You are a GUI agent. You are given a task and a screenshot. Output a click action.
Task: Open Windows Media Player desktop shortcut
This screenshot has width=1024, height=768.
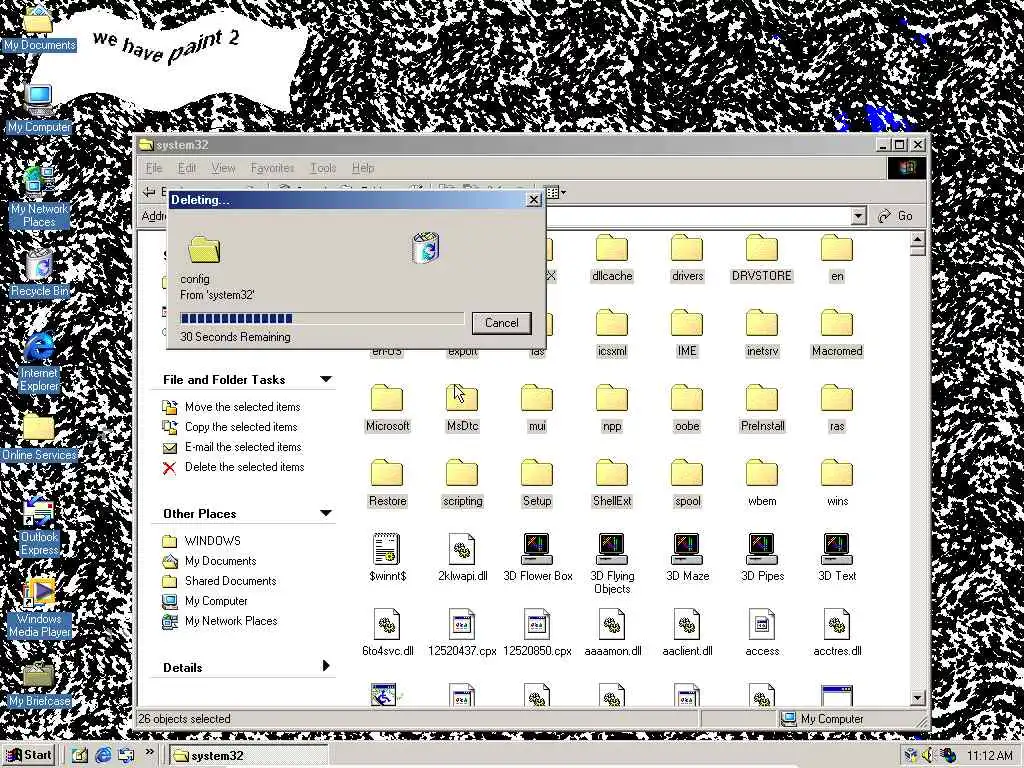[x=39, y=608]
